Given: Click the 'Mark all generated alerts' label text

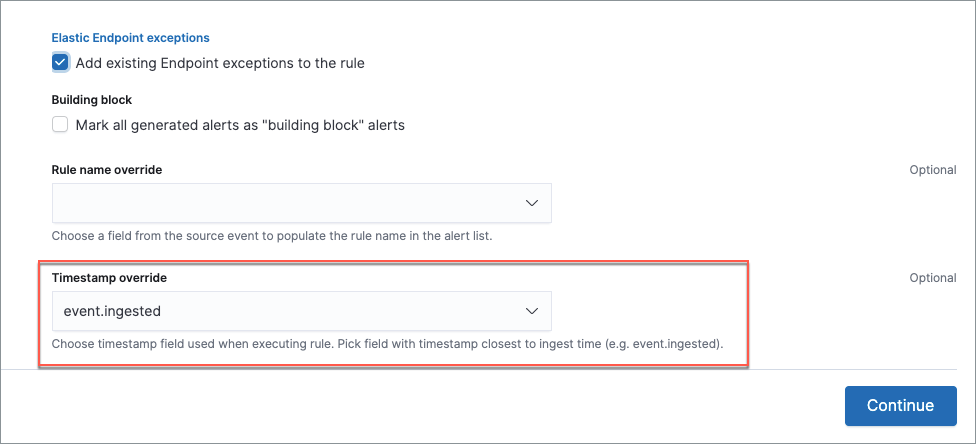Looking at the screenshot, I should coord(240,125).
